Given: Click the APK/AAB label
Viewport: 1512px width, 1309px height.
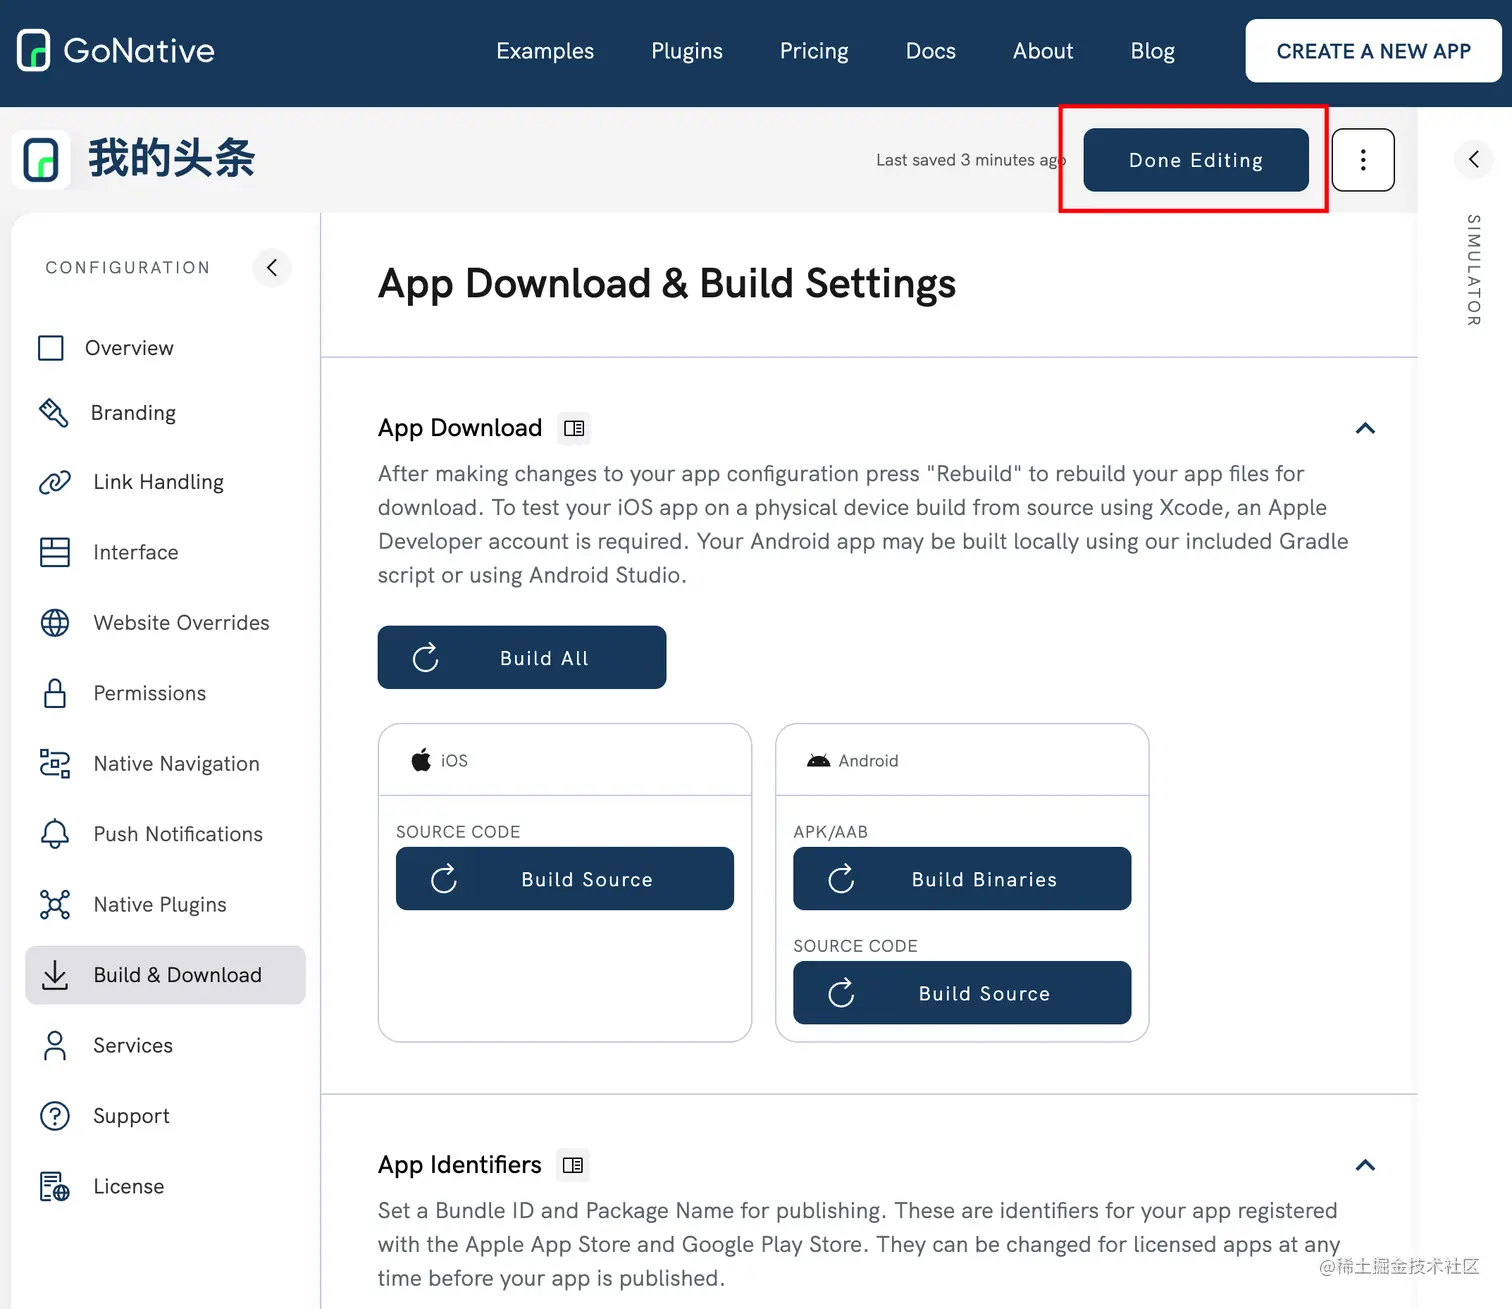Looking at the screenshot, I should [830, 832].
